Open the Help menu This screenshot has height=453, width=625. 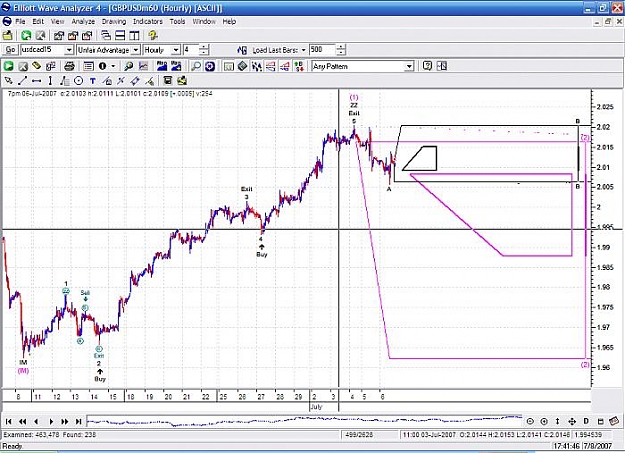(x=229, y=22)
